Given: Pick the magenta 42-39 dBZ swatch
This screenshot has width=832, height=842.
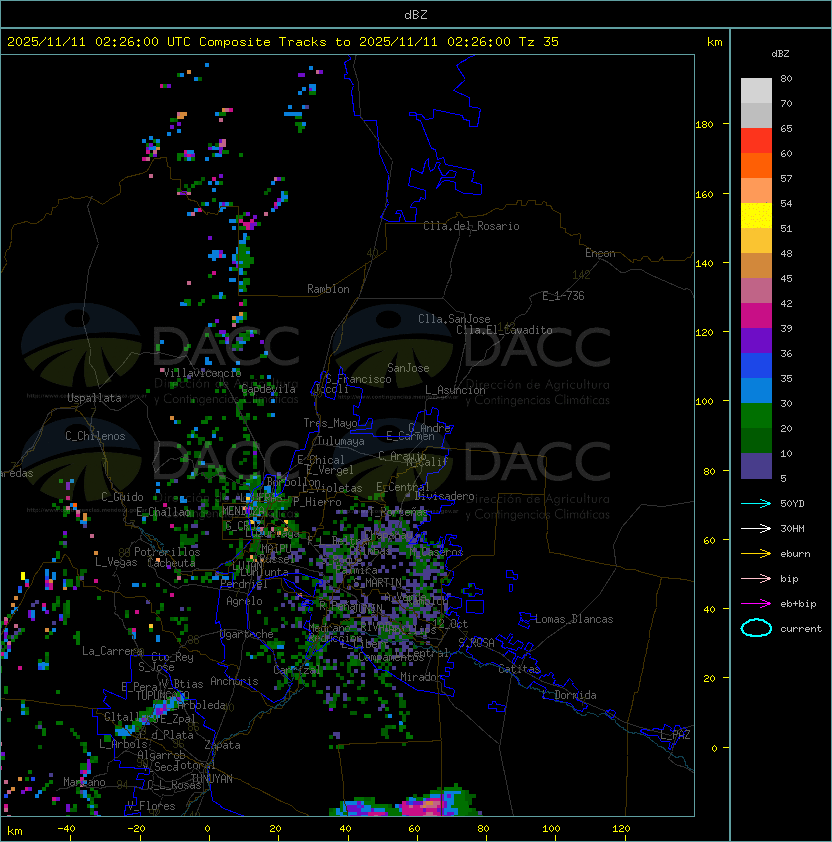Looking at the screenshot, I should tap(756, 316).
